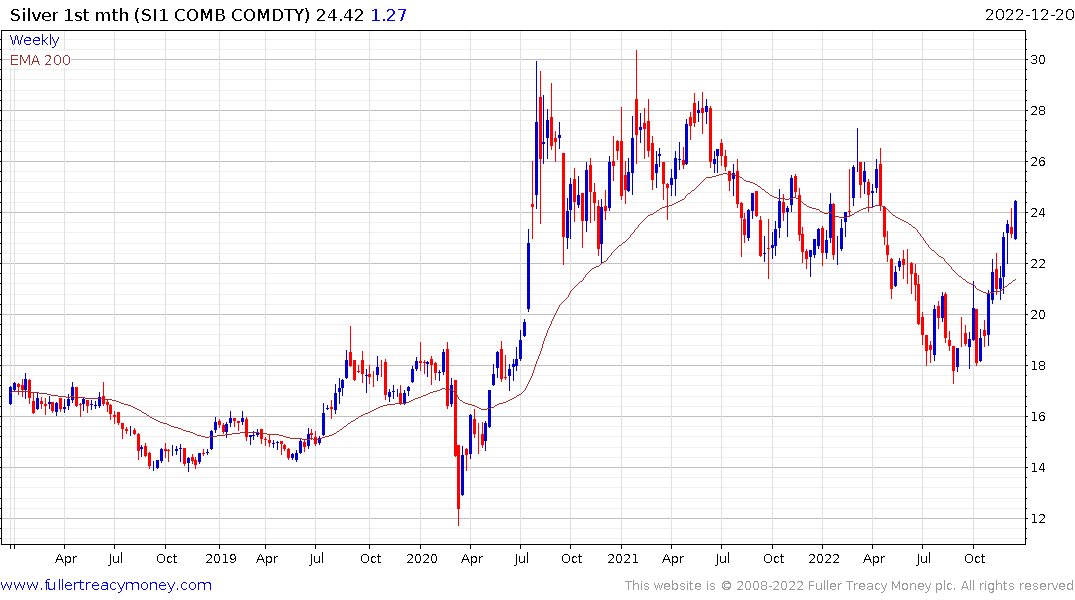The height and width of the screenshot is (600, 1075).
Task: Select the blue change value 1.27
Action: pyautogui.click(x=389, y=15)
